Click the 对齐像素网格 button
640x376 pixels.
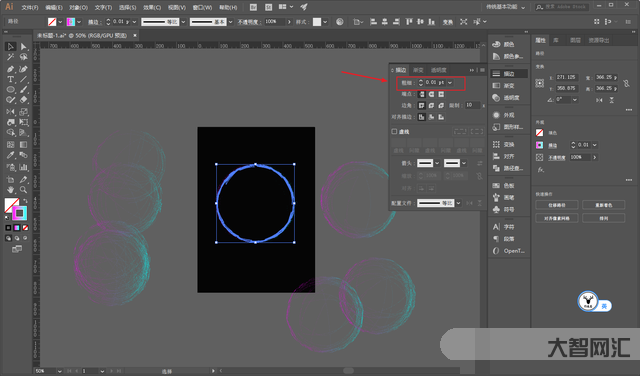557,218
